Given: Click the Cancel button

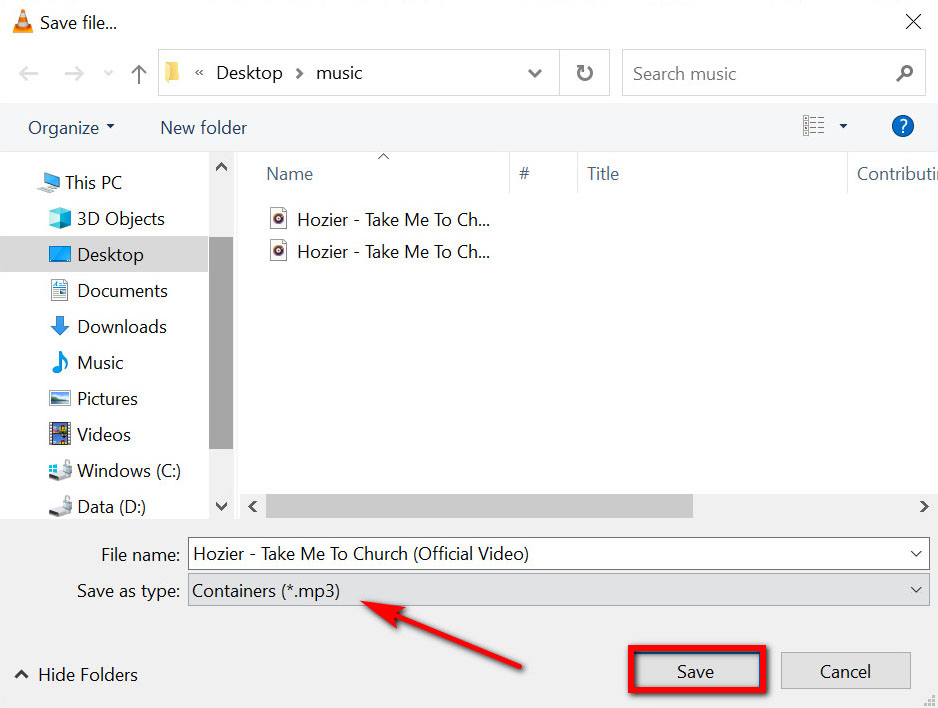Looking at the screenshot, I should click(845, 671).
